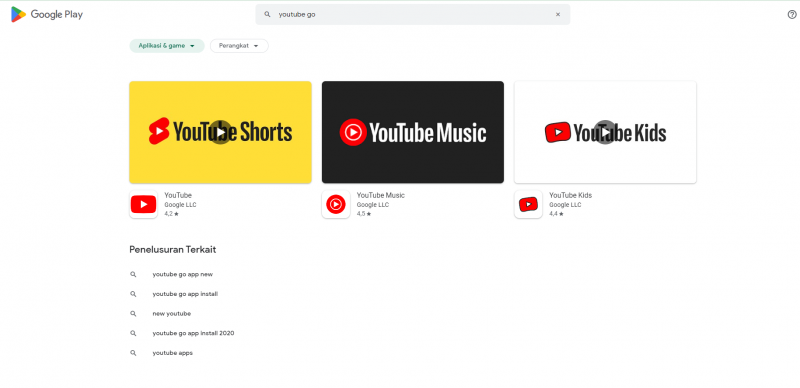
Task: Click the Penelusuran Terkait heading
Action: click(x=172, y=250)
